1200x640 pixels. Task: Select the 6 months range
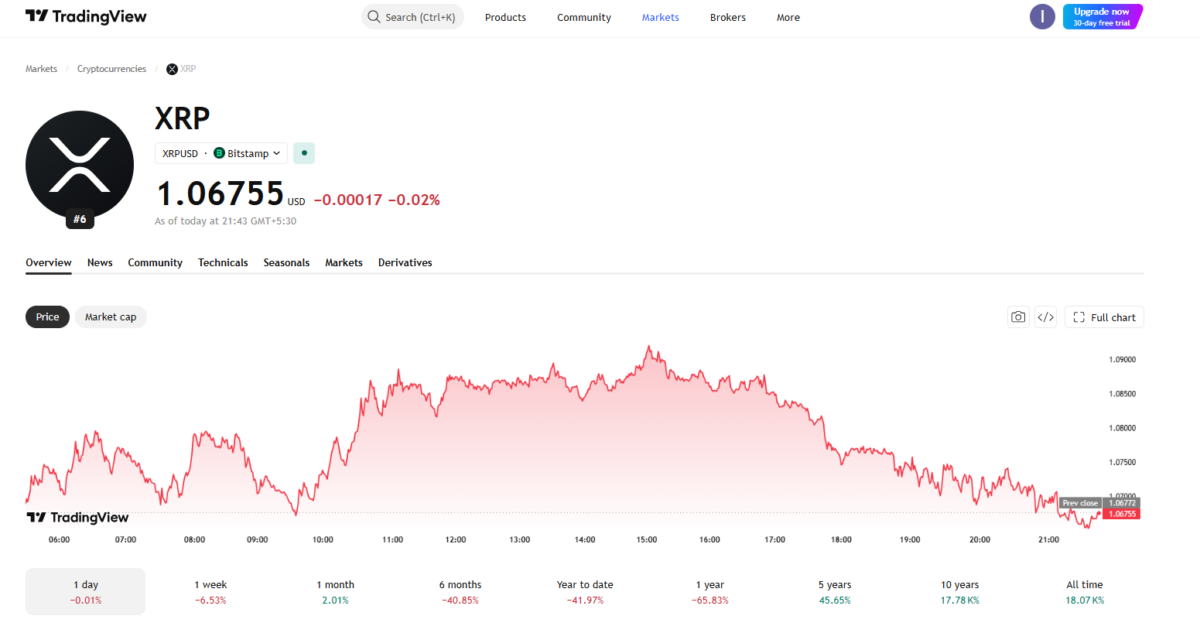pos(460,592)
